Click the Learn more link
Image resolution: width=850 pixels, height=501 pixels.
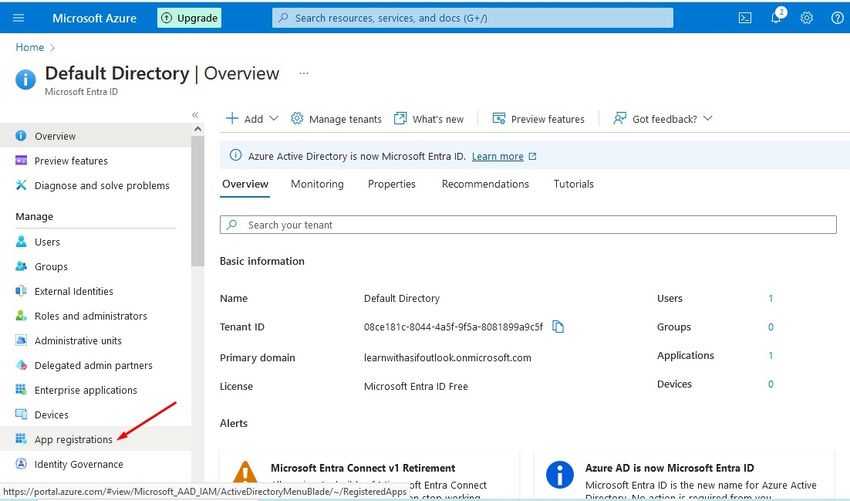[498, 156]
